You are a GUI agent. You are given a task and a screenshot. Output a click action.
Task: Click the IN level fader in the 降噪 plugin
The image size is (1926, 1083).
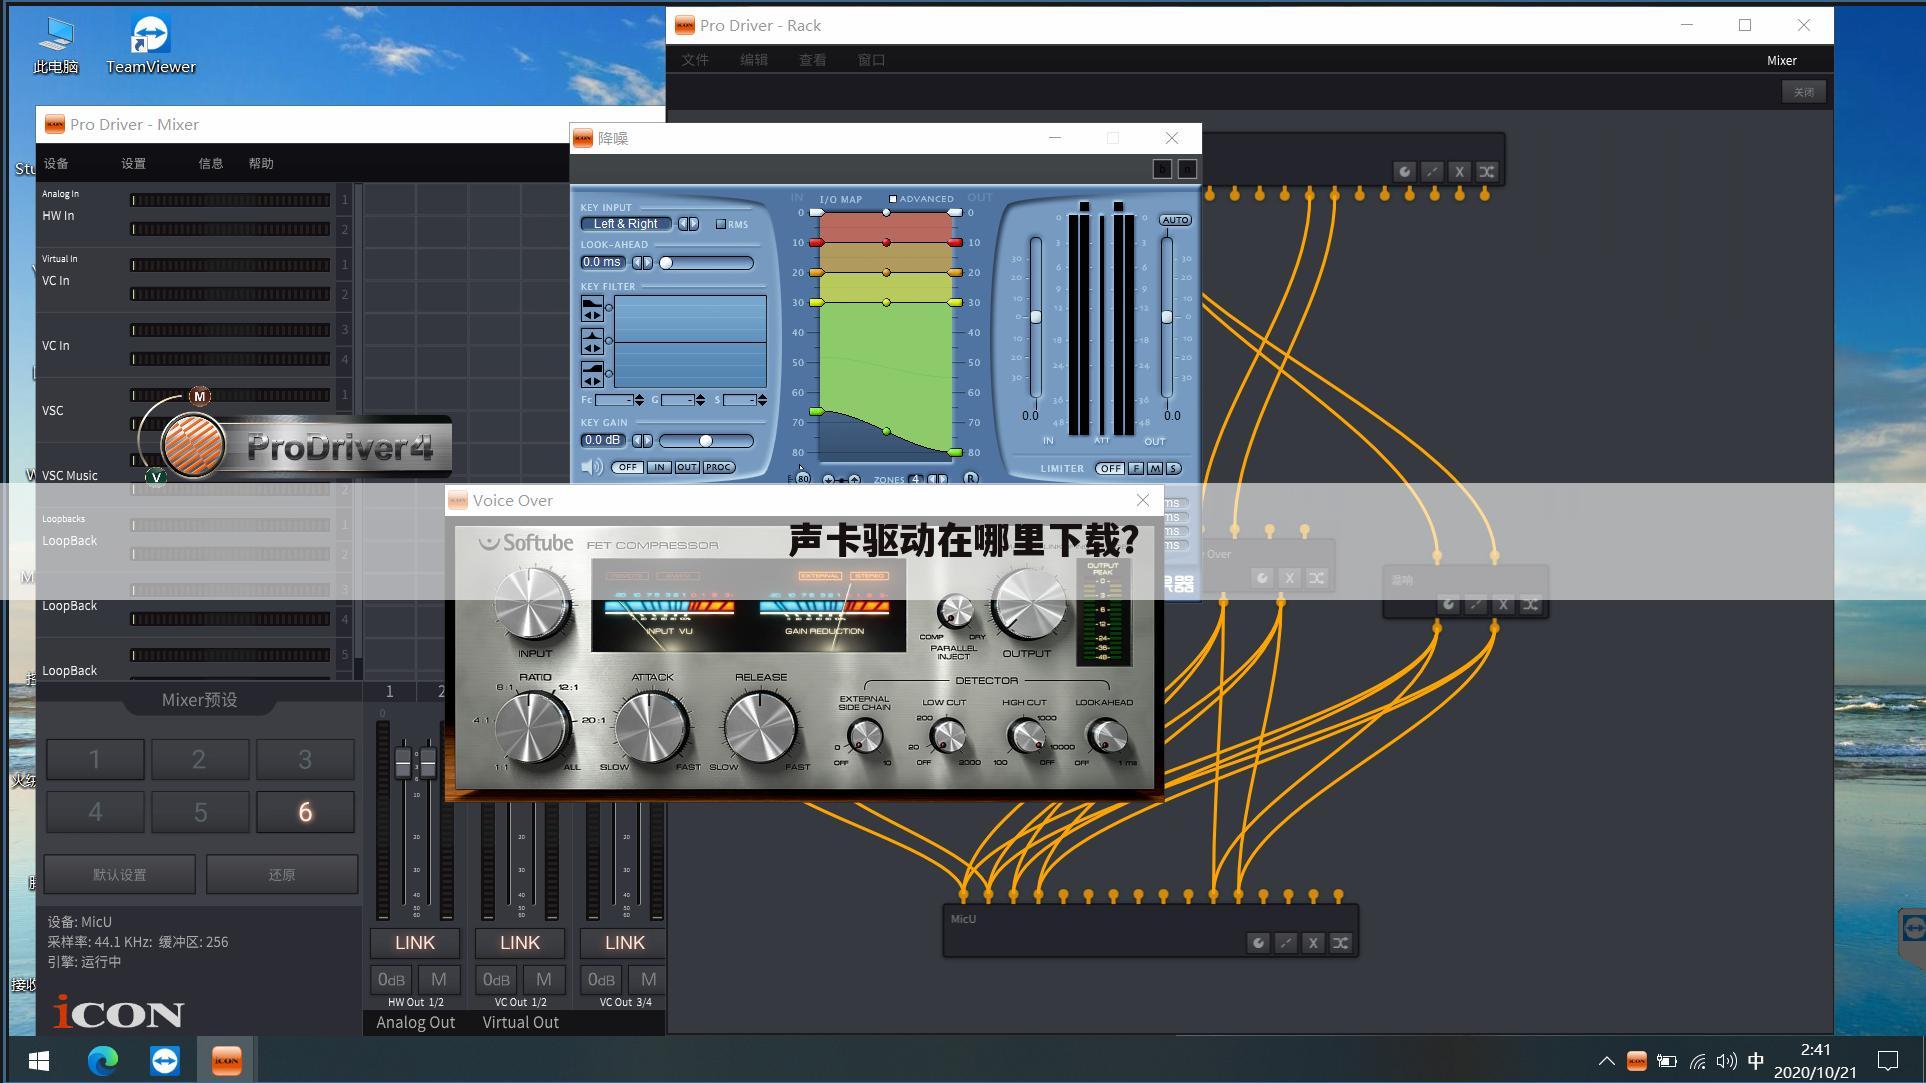tap(1036, 317)
